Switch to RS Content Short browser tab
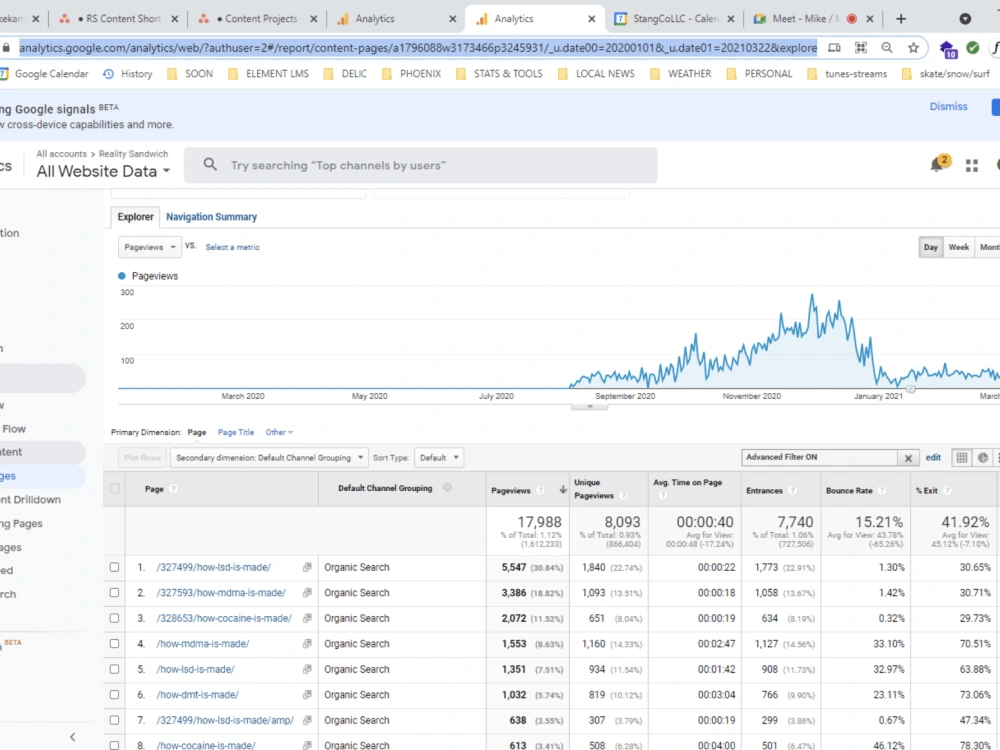The image size is (1000, 750). tap(119, 19)
